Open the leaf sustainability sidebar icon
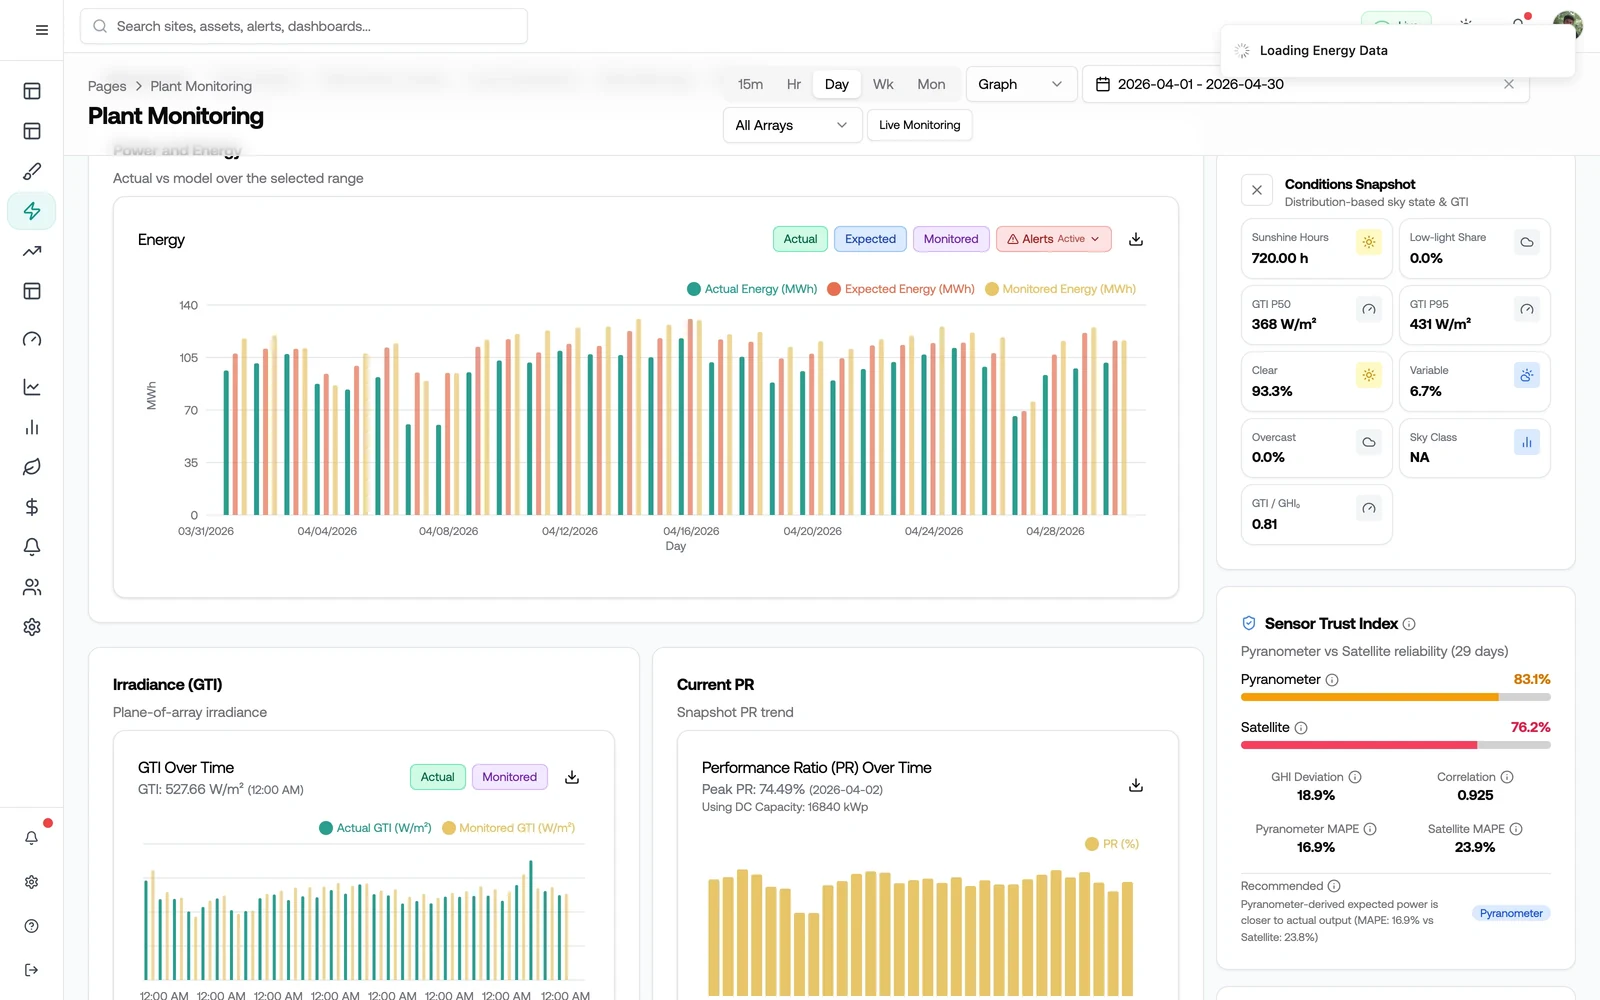The width and height of the screenshot is (1600, 1000). [x=32, y=467]
